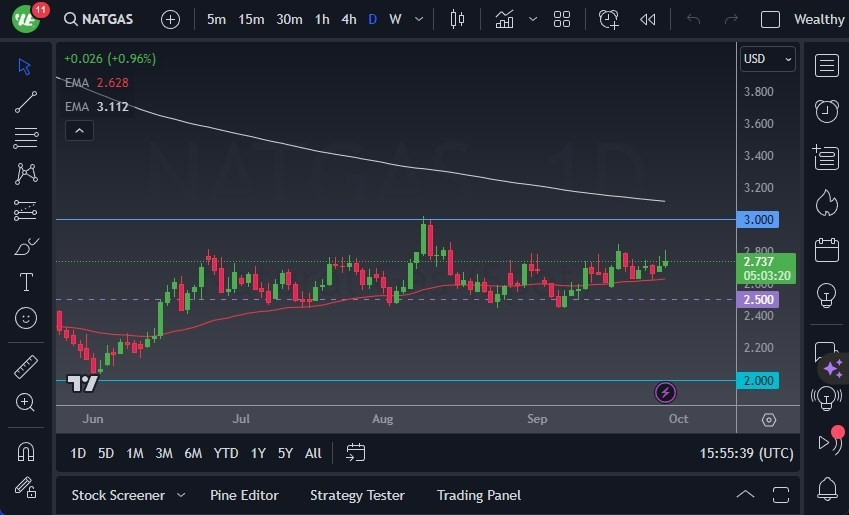Open chart settings gear icon

768,419
